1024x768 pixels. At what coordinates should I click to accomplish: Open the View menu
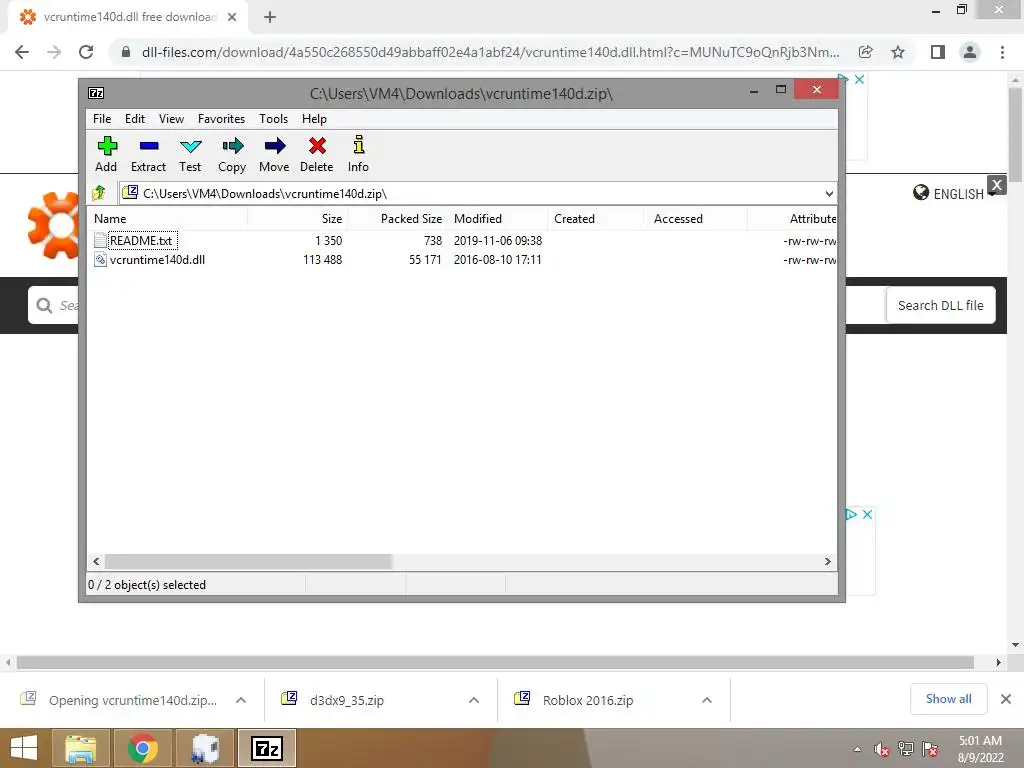click(171, 119)
